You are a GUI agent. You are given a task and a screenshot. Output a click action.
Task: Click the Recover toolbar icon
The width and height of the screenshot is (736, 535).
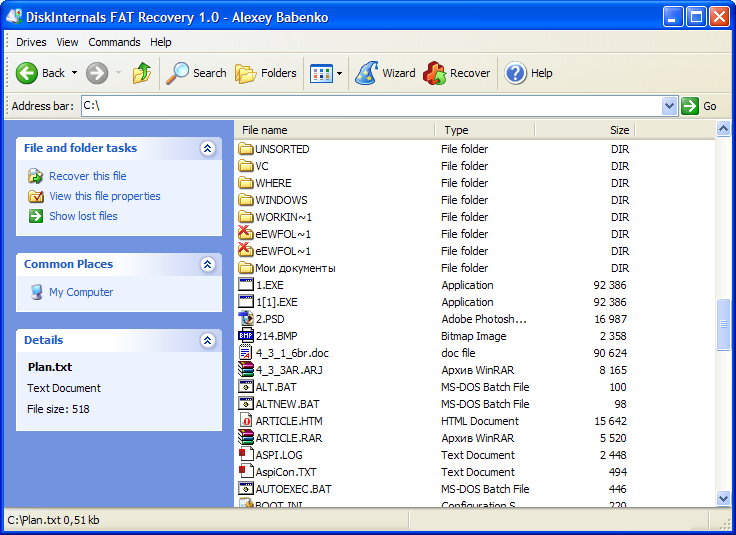tap(434, 73)
